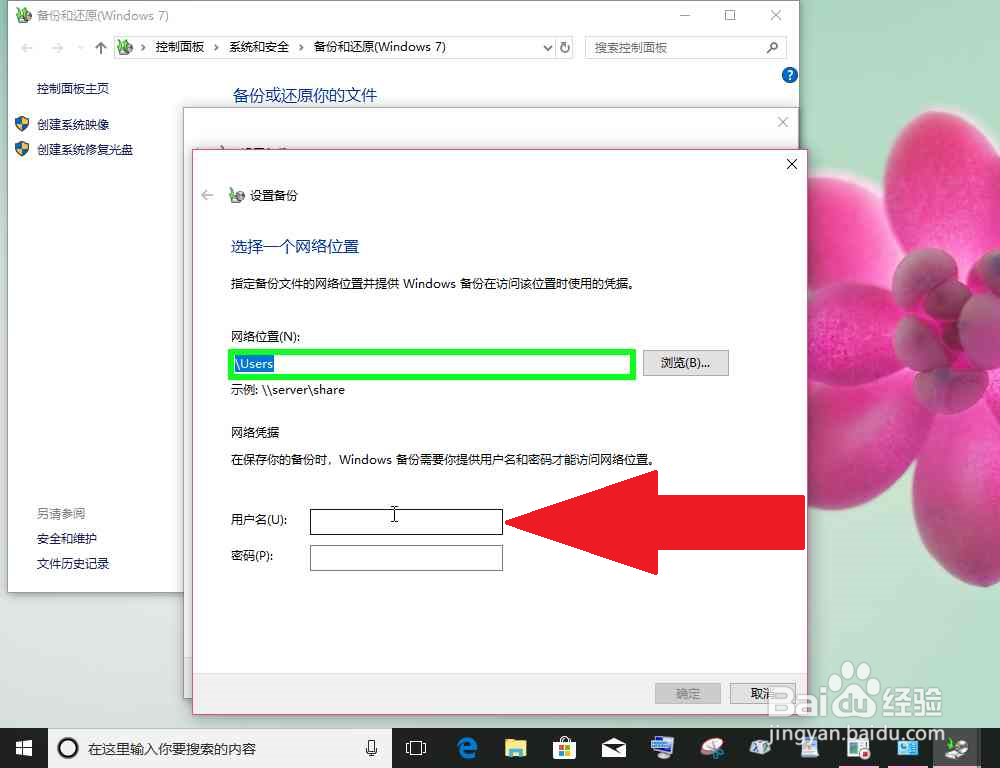Click the 示例: \\server\share hint text

[288, 390]
